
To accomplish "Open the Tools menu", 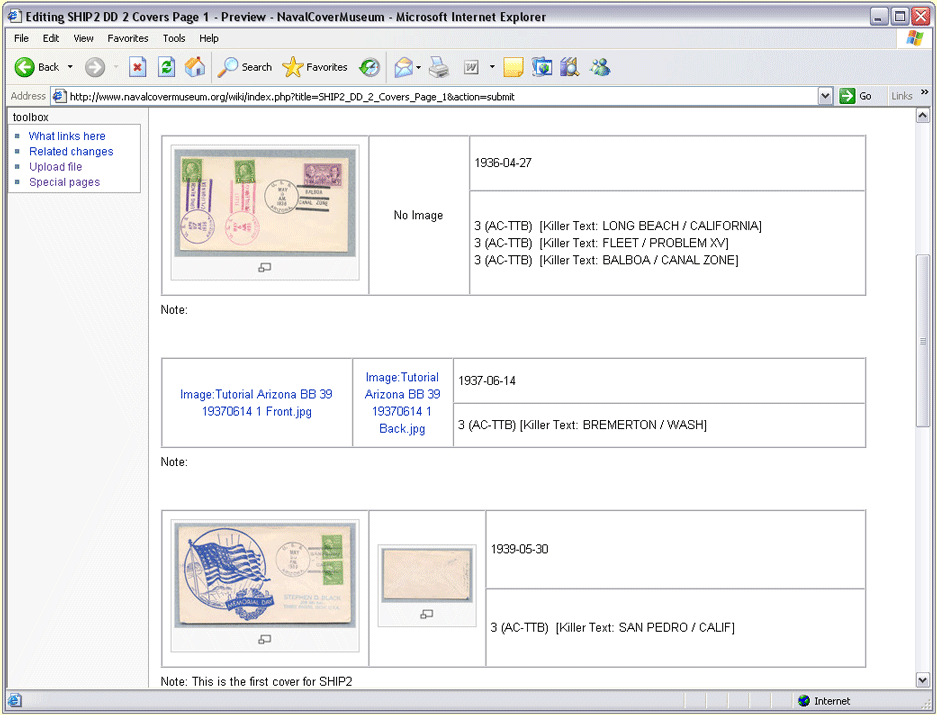I will (x=174, y=38).
